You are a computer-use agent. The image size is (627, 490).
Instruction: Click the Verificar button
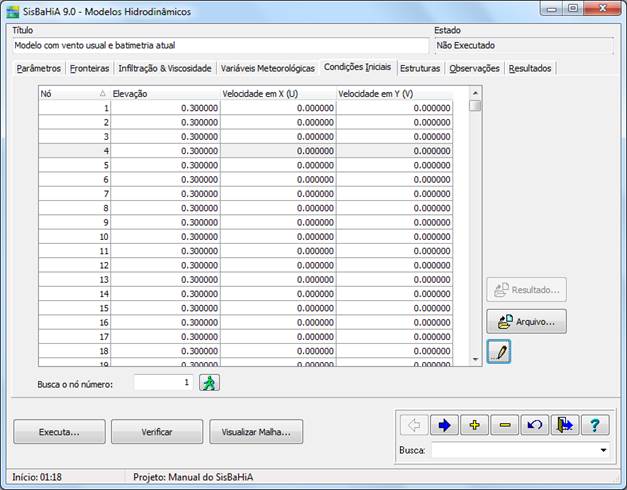157,432
